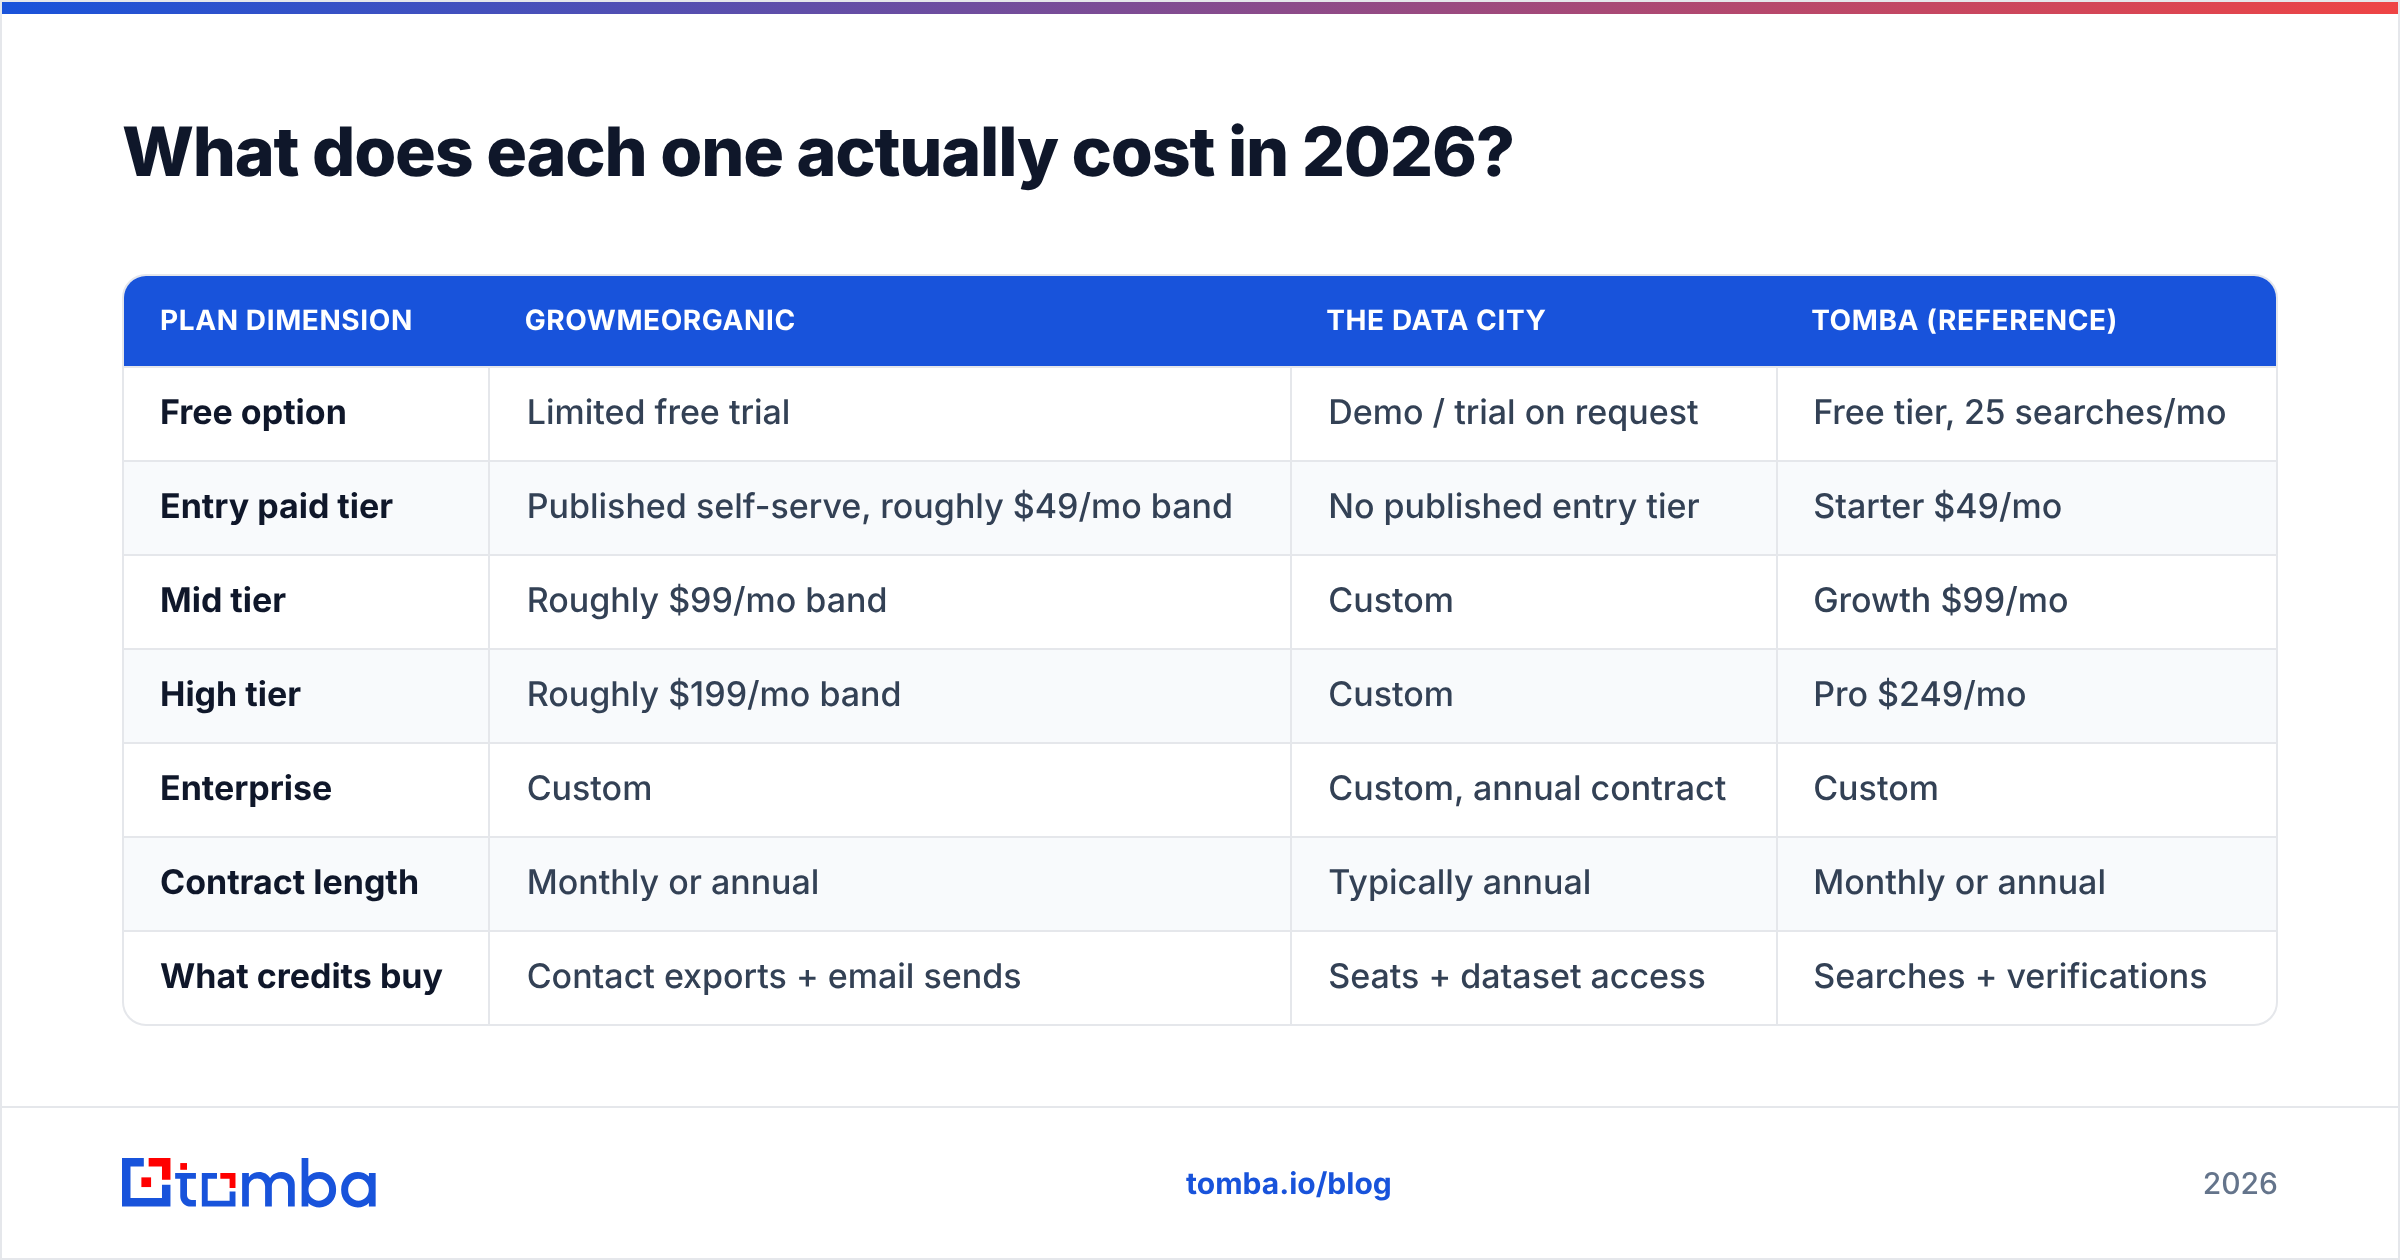2400x1260 pixels.
Task: Open the tomba.io/blog link
Action: (x=1288, y=1184)
